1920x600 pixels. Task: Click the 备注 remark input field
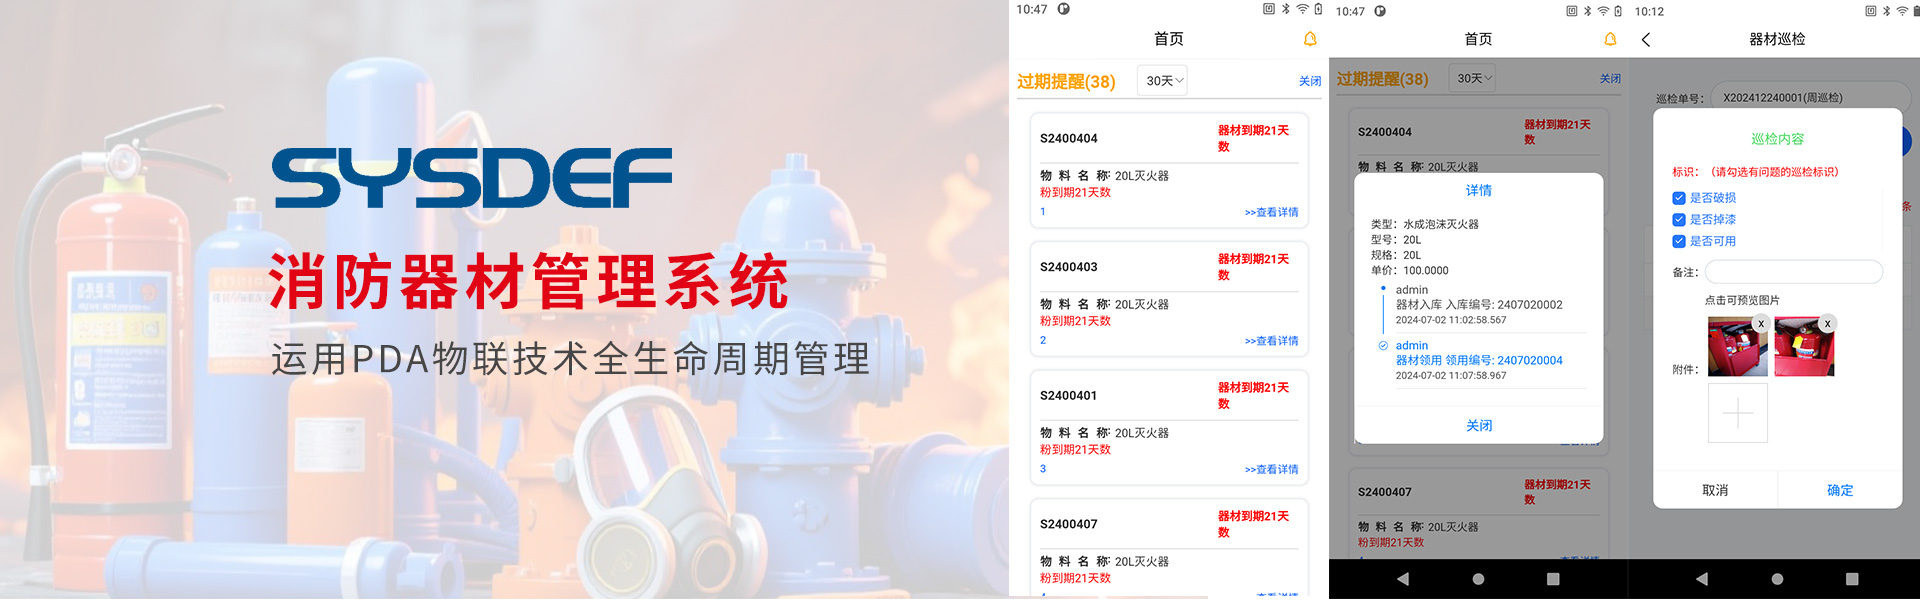tap(1794, 272)
